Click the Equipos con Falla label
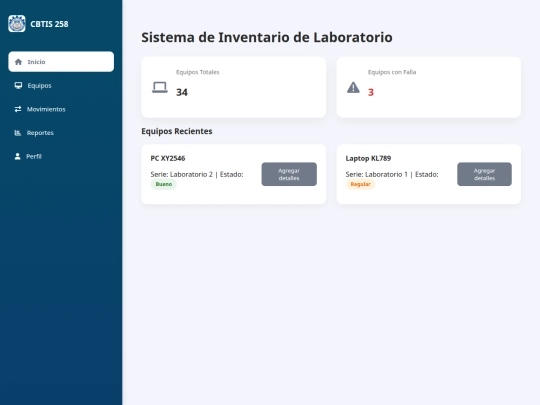Screen dimensions: 540x405 point(392,72)
